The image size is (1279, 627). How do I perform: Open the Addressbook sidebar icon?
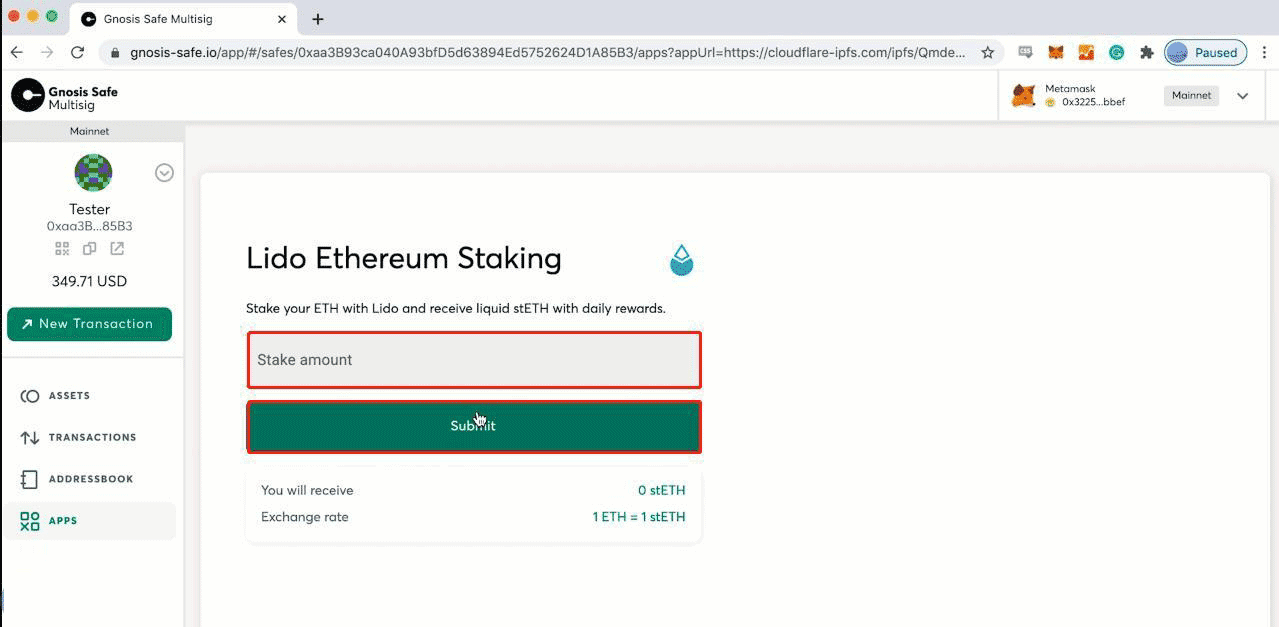[x=29, y=479]
